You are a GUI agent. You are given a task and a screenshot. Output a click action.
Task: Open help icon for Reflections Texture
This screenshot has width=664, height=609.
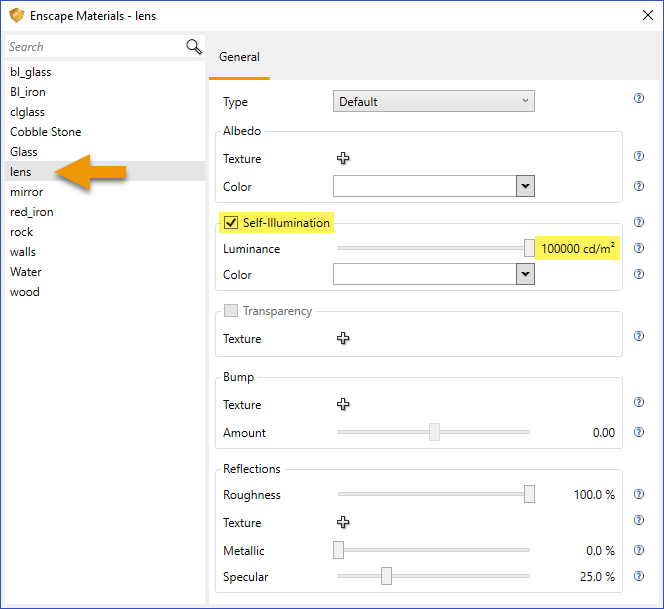[x=639, y=520]
